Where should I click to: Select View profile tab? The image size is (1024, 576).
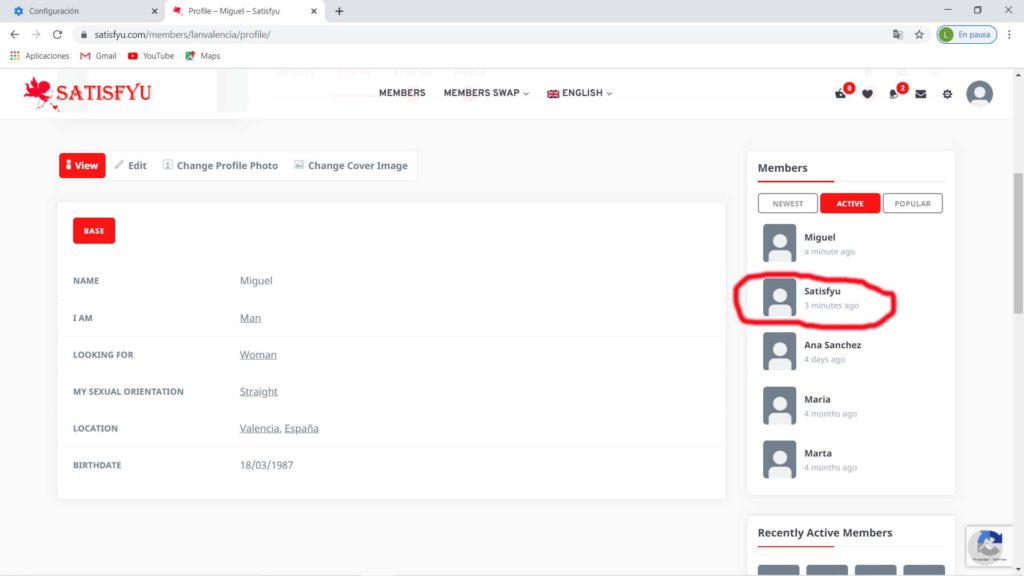(82, 165)
